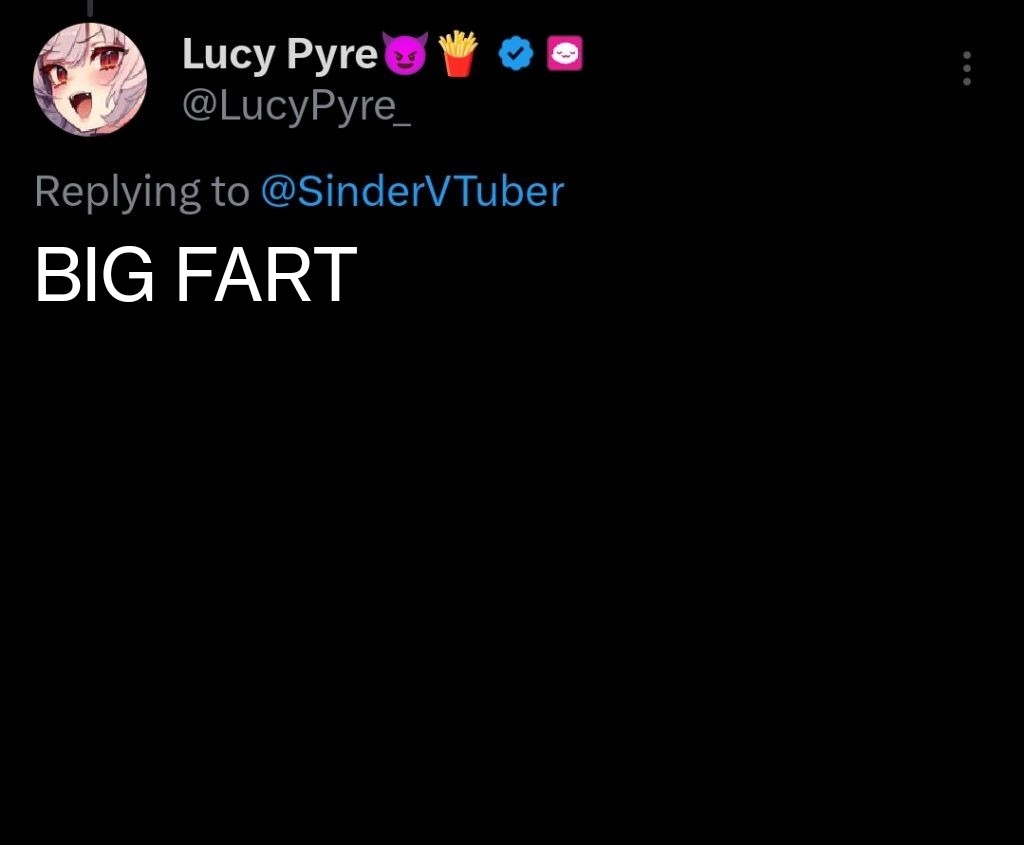Viewport: 1024px width, 845px height.
Task: Open the three-dot more options menu
Action: (x=967, y=68)
